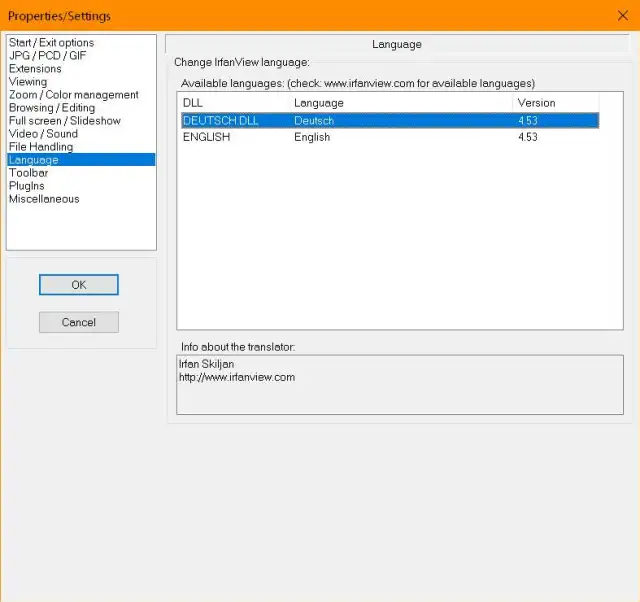Viewport: 640px width, 602px height.
Task: Select Zoom / Color management category
Action: pos(73,95)
